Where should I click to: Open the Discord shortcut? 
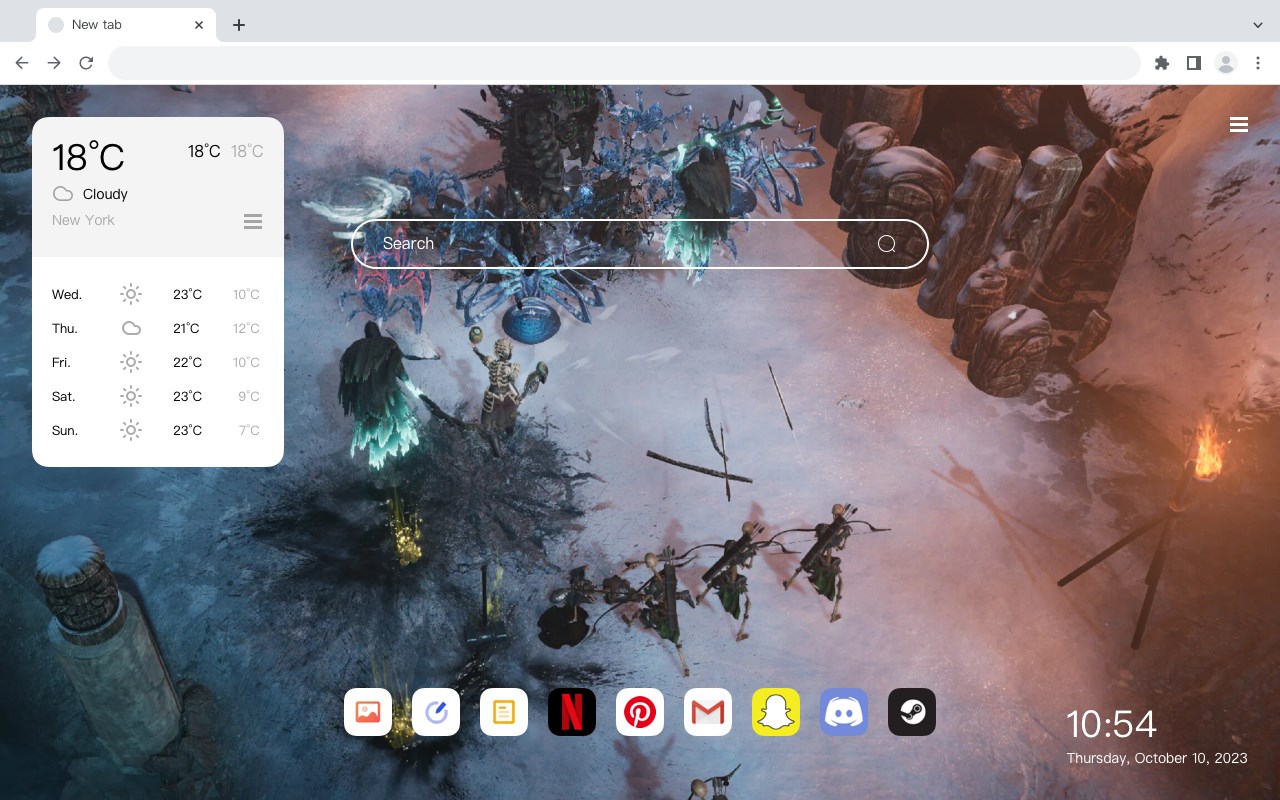tap(844, 712)
